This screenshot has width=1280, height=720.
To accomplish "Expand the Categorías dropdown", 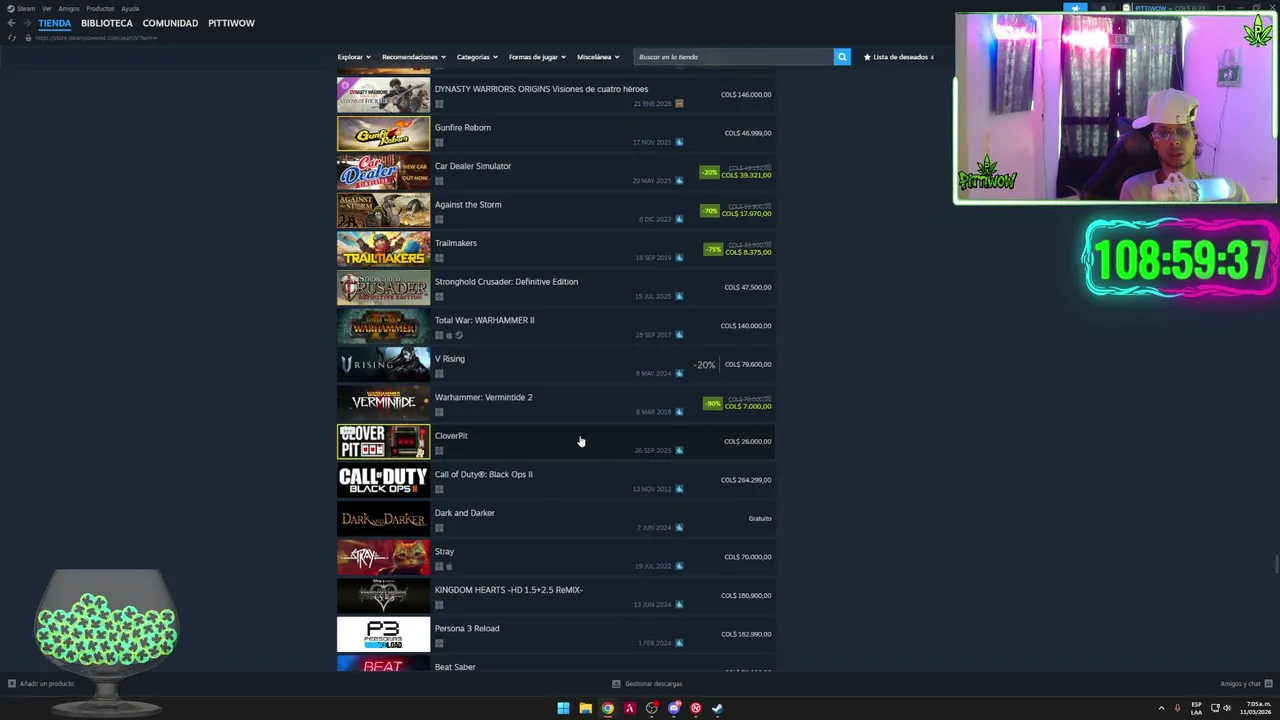I will (478, 57).
